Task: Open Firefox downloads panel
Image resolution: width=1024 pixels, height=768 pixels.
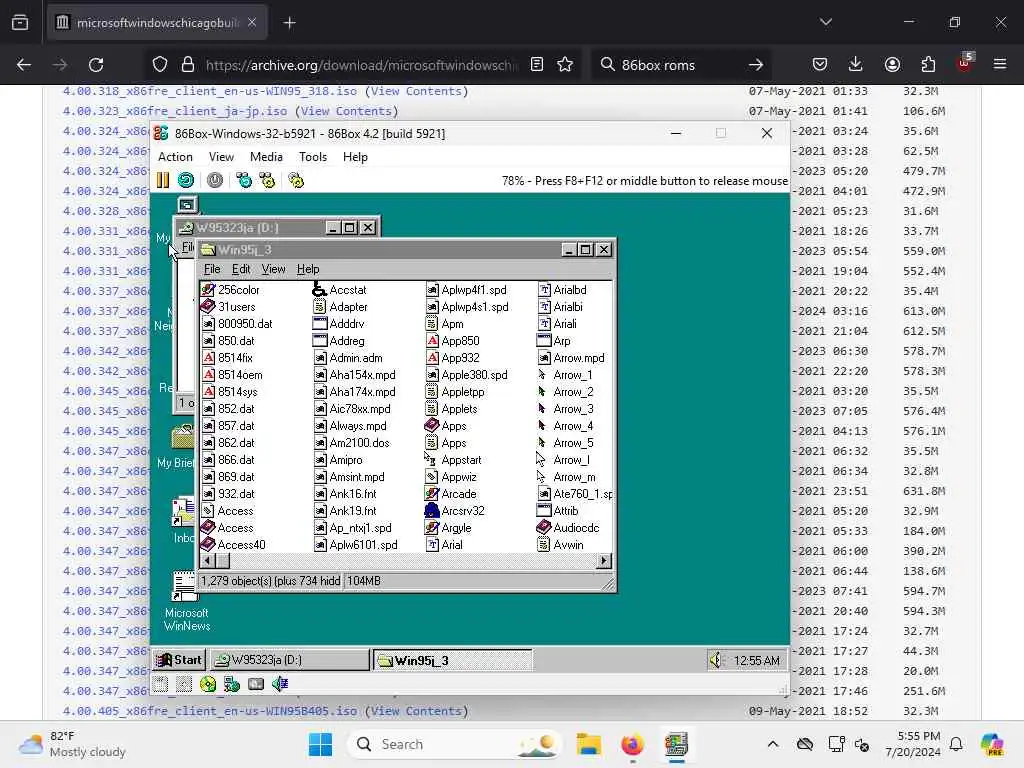Action: 856,65
